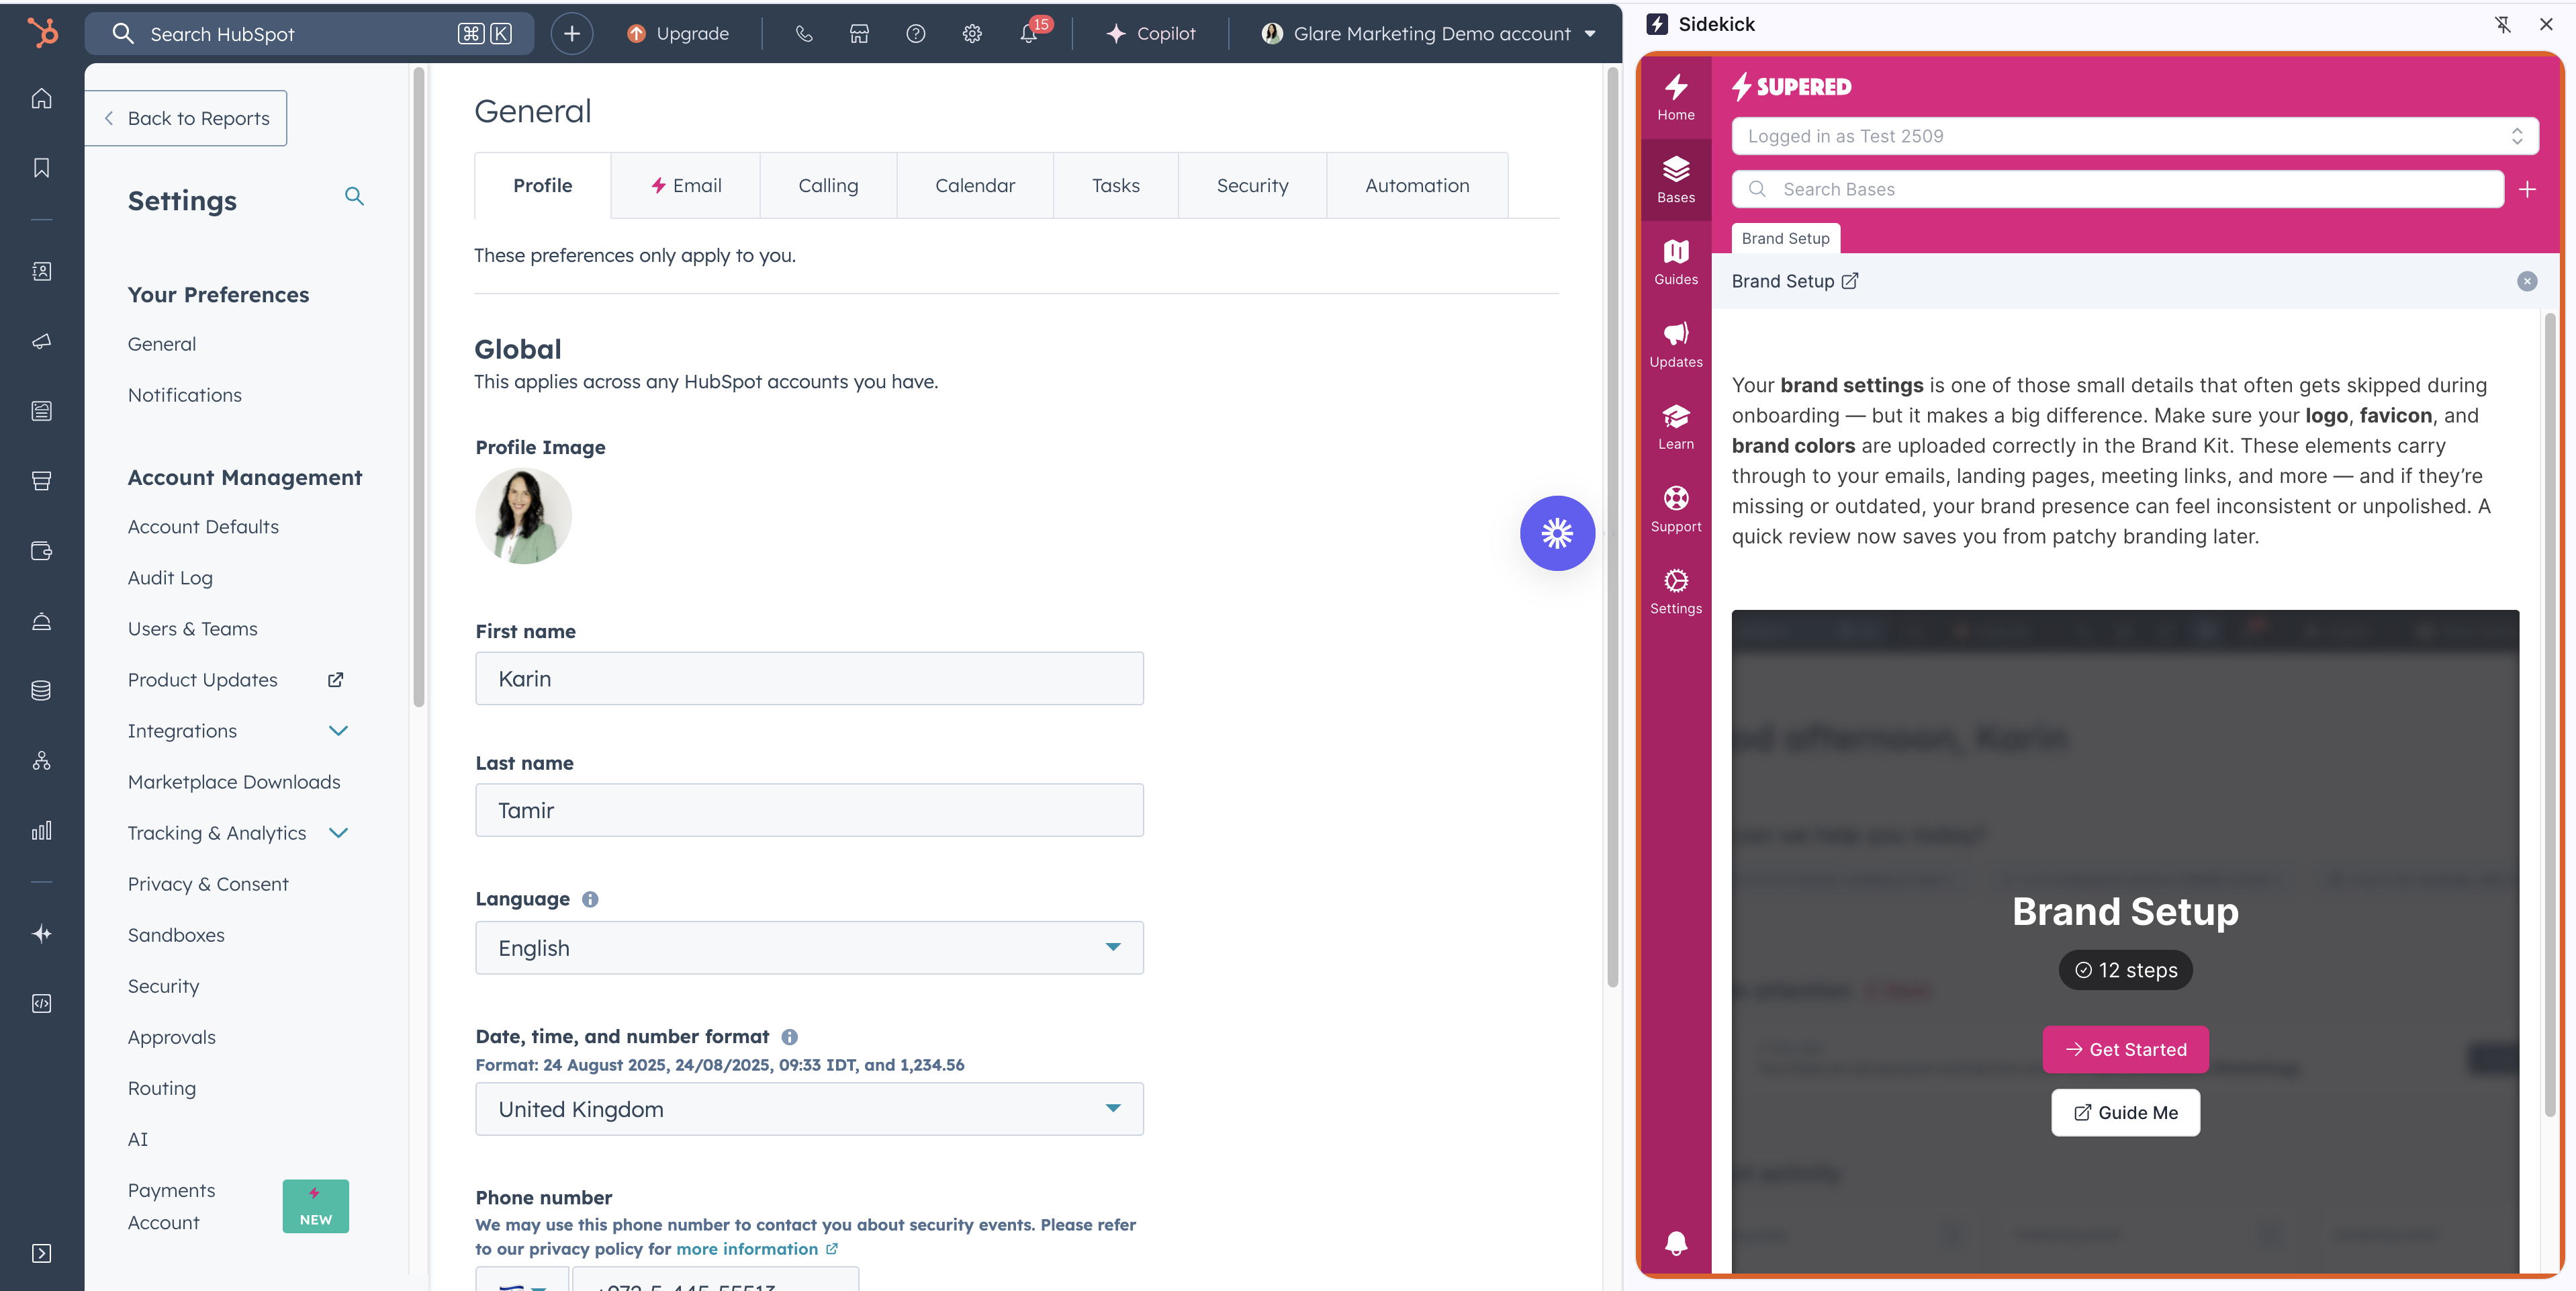The width and height of the screenshot is (2576, 1291).
Task: Click Get Started on Brand Setup
Action: pos(2125,1049)
